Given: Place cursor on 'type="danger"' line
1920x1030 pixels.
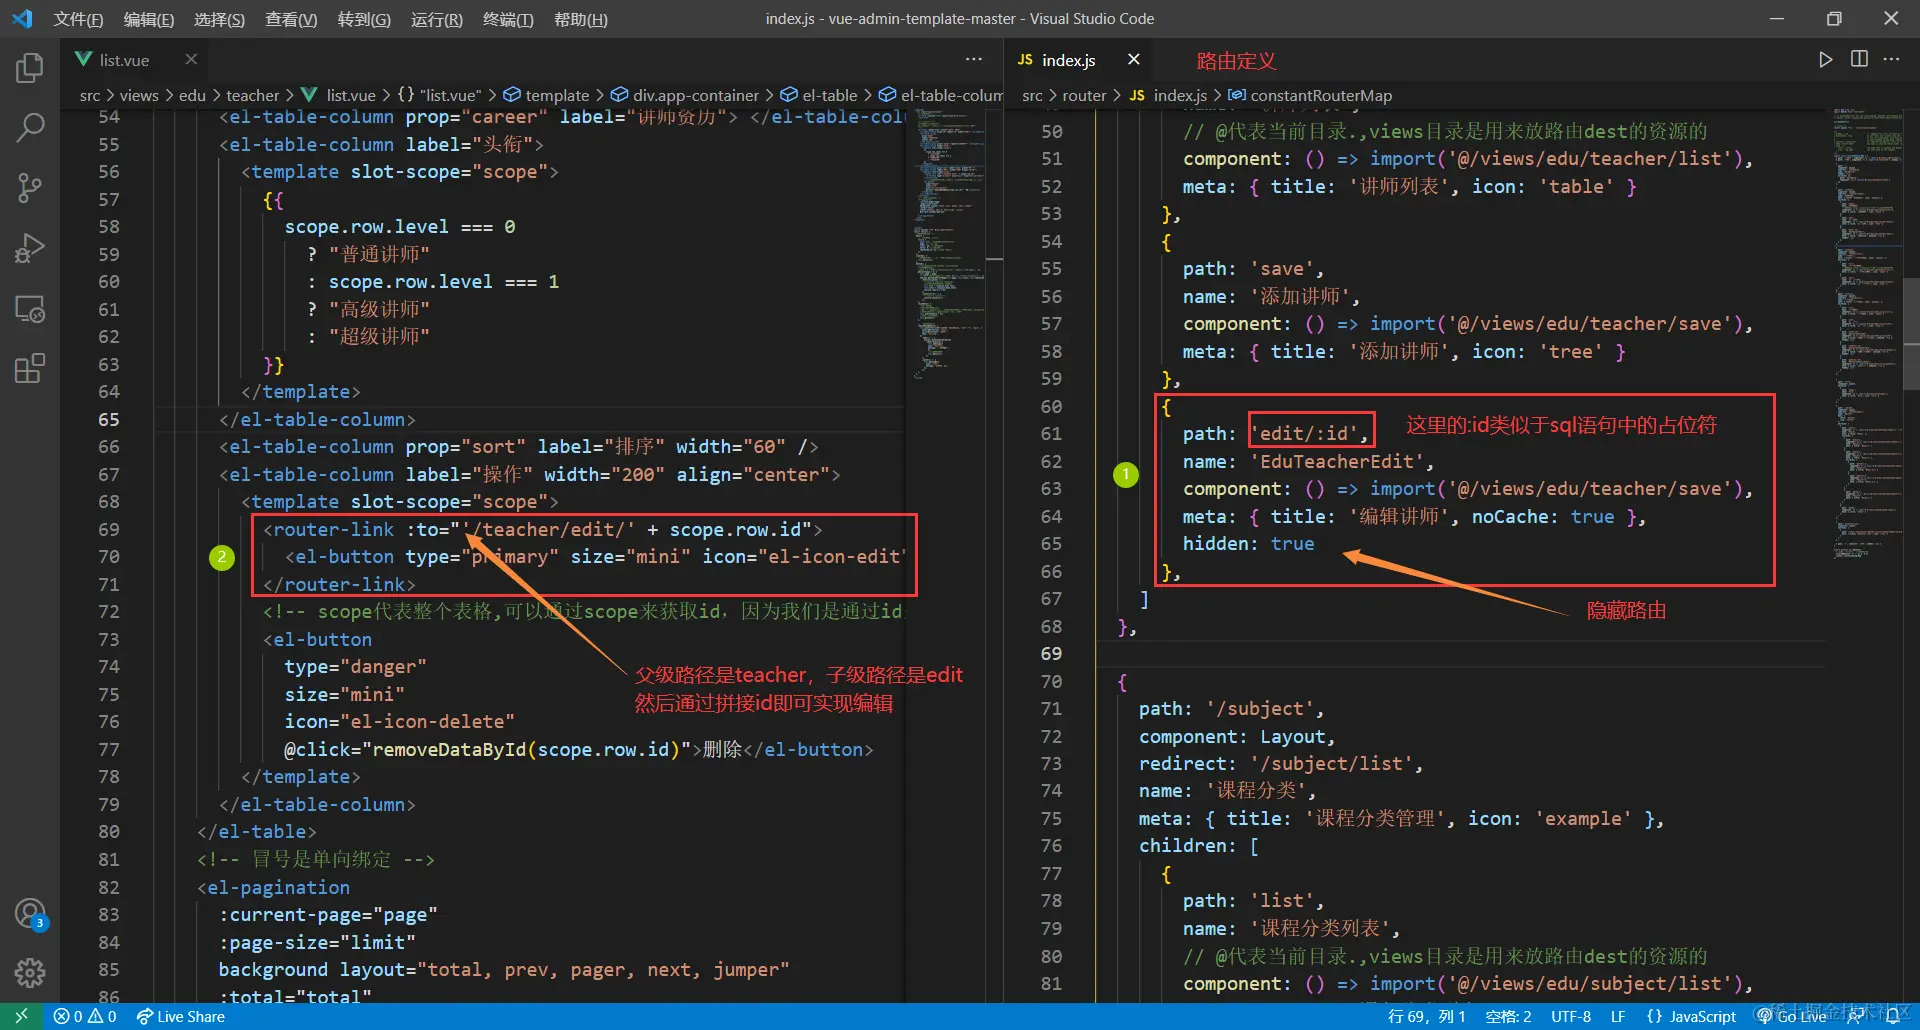Looking at the screenshot, I should (x=355, y=667).
